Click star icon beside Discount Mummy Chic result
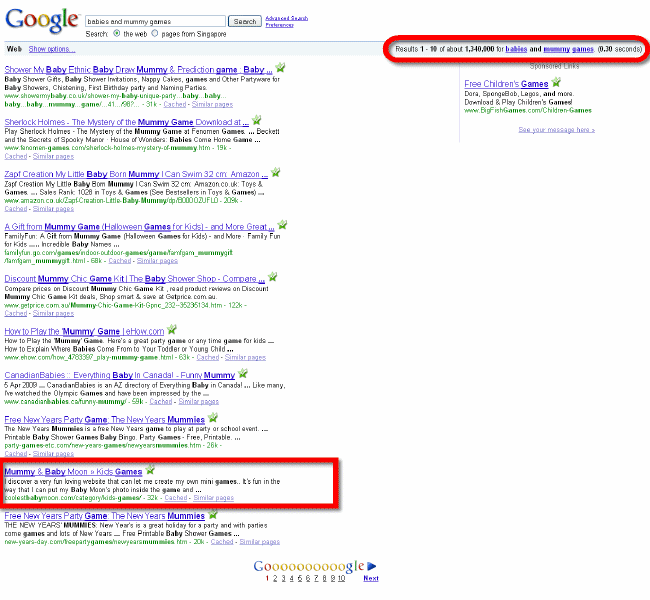The height and width of the screenshot is (600, 650). pyautogui.click(x=272, y=277)
